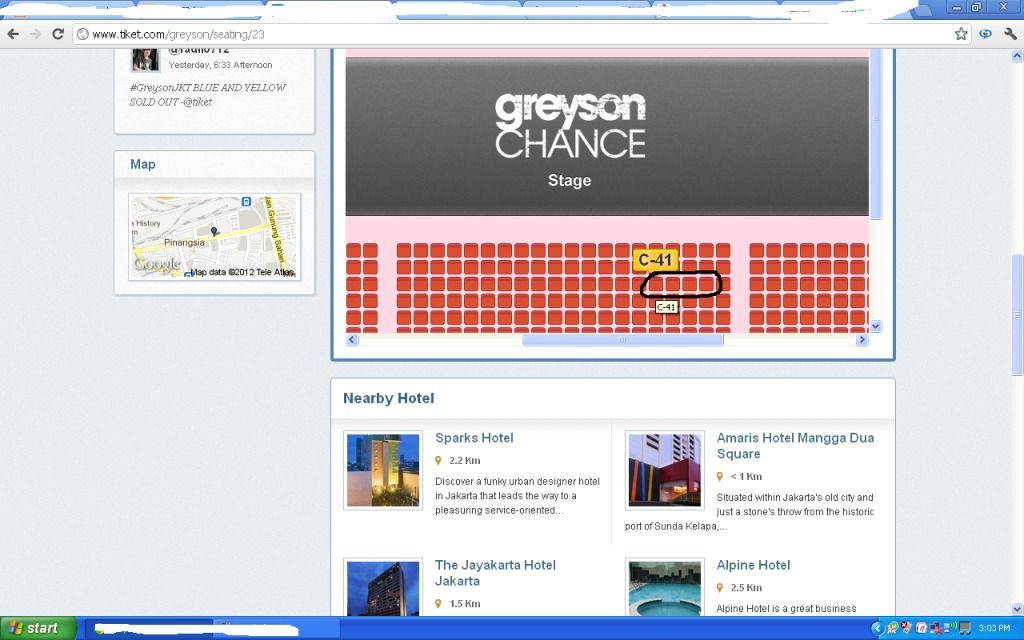The image size is (1024, 640).
Task: Open the wireless network connection tray icon
Action: (x=950, y=628)
